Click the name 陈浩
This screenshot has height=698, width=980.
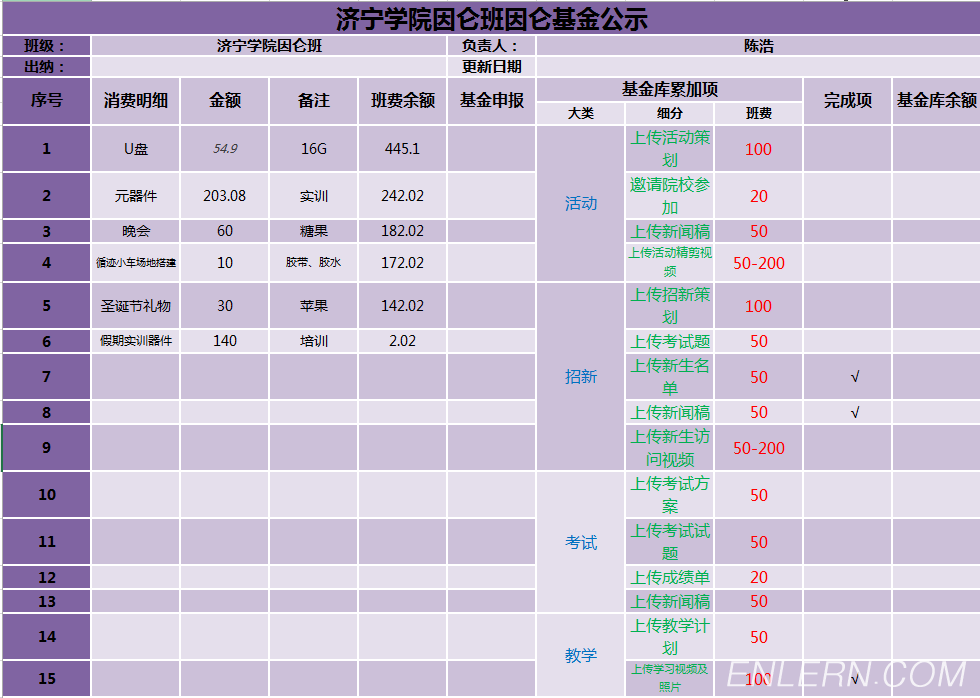(759, 46)
